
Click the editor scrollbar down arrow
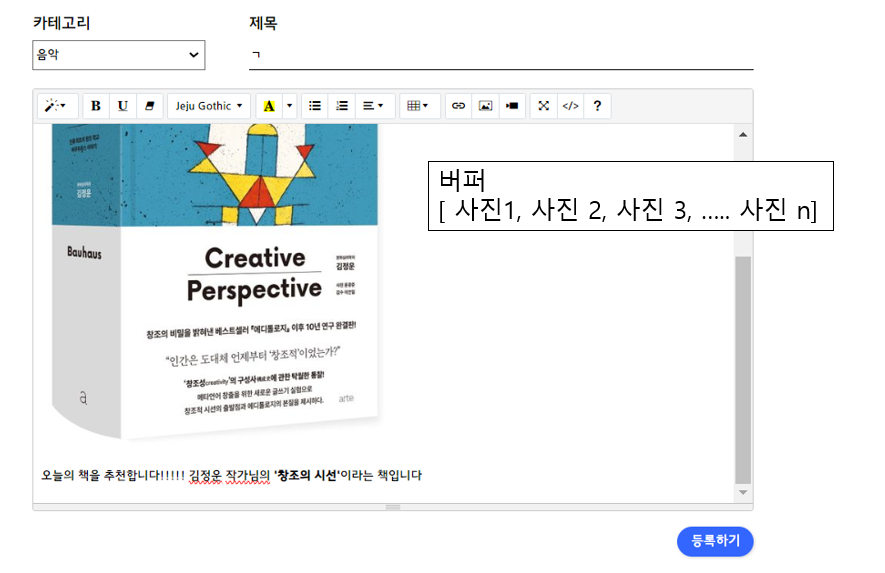(743, 492)
